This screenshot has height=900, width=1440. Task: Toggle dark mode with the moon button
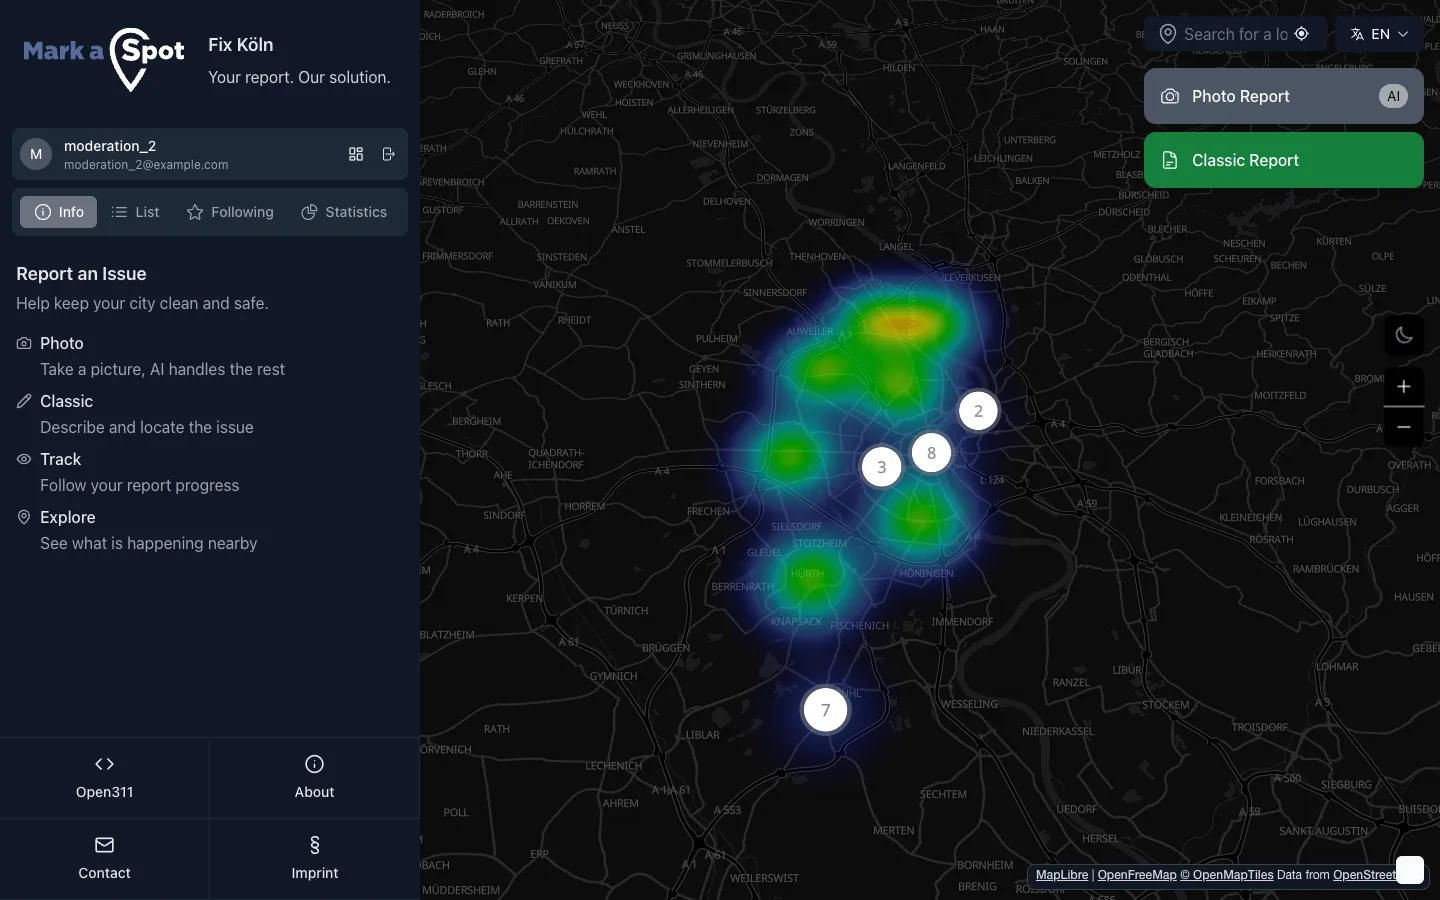tap(1404, 335)
